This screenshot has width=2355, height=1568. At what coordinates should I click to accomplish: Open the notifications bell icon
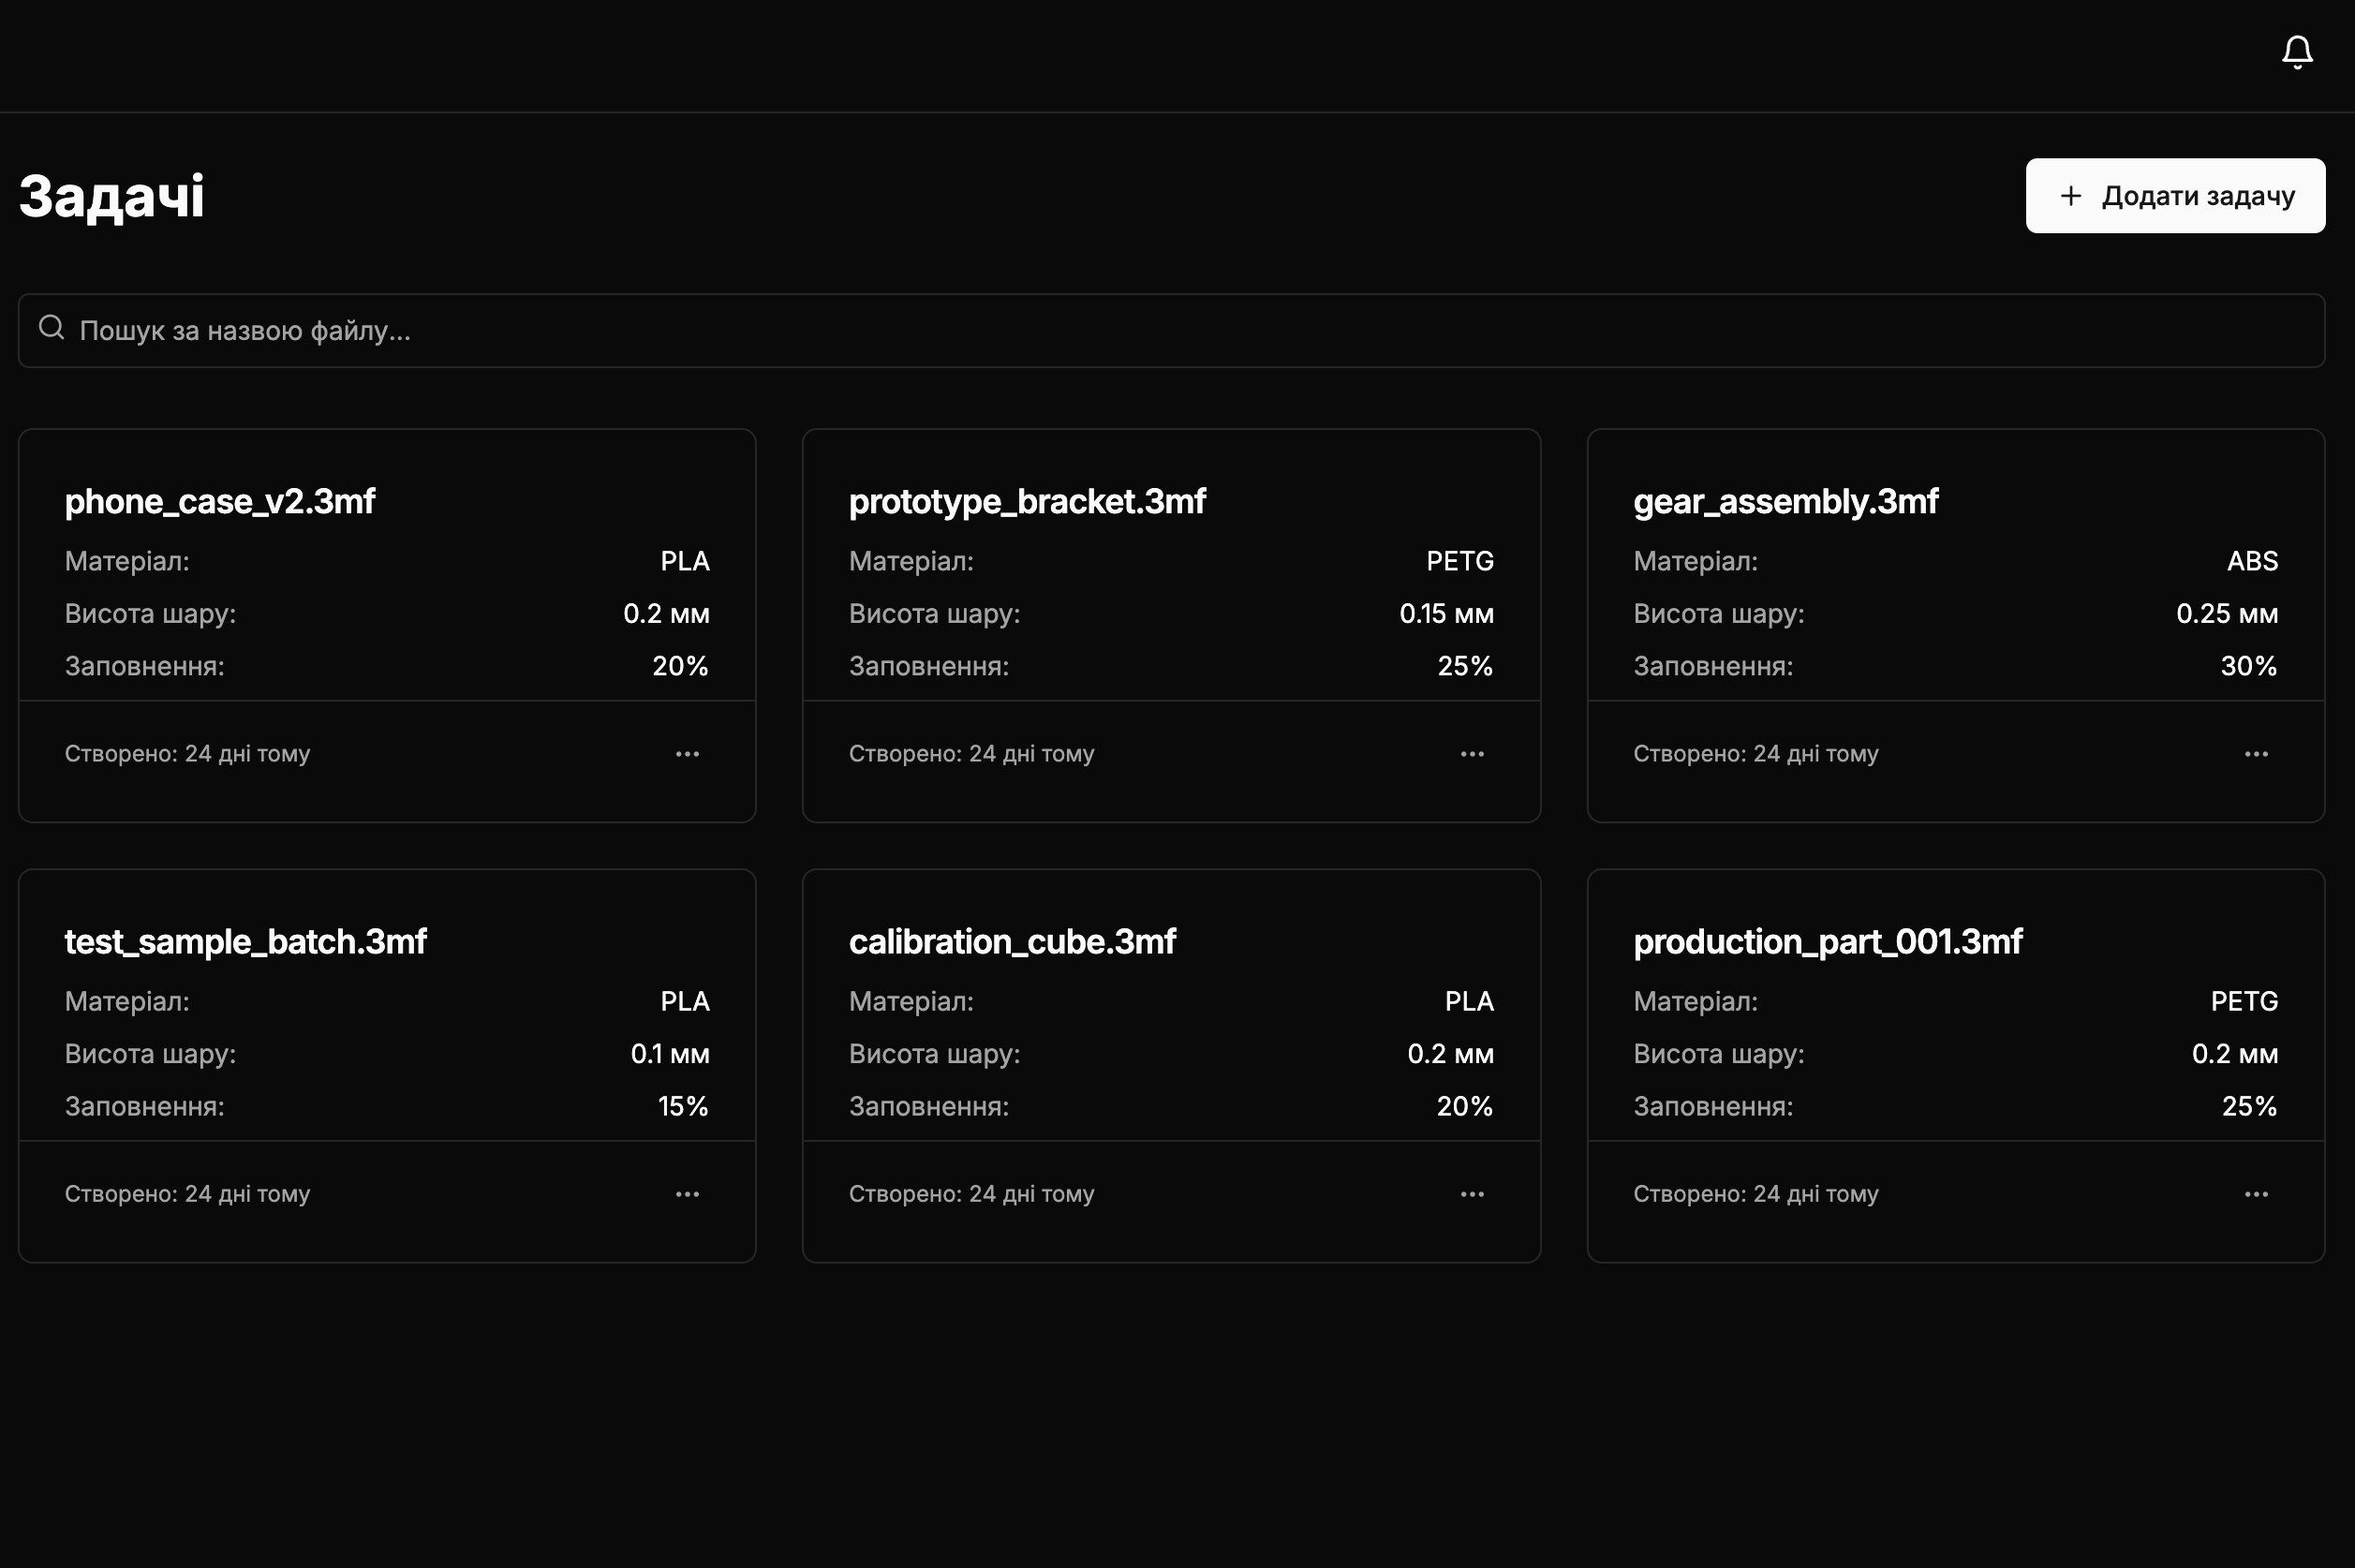coord(2297,52)
